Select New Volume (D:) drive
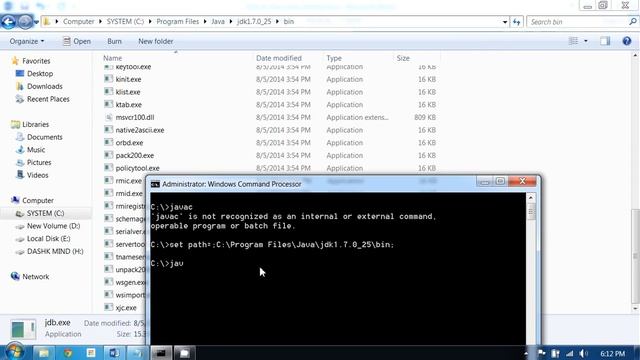Image resolution: width=640 pixels, height=360 pixels. pyautogui.click(x=53, y=226)
